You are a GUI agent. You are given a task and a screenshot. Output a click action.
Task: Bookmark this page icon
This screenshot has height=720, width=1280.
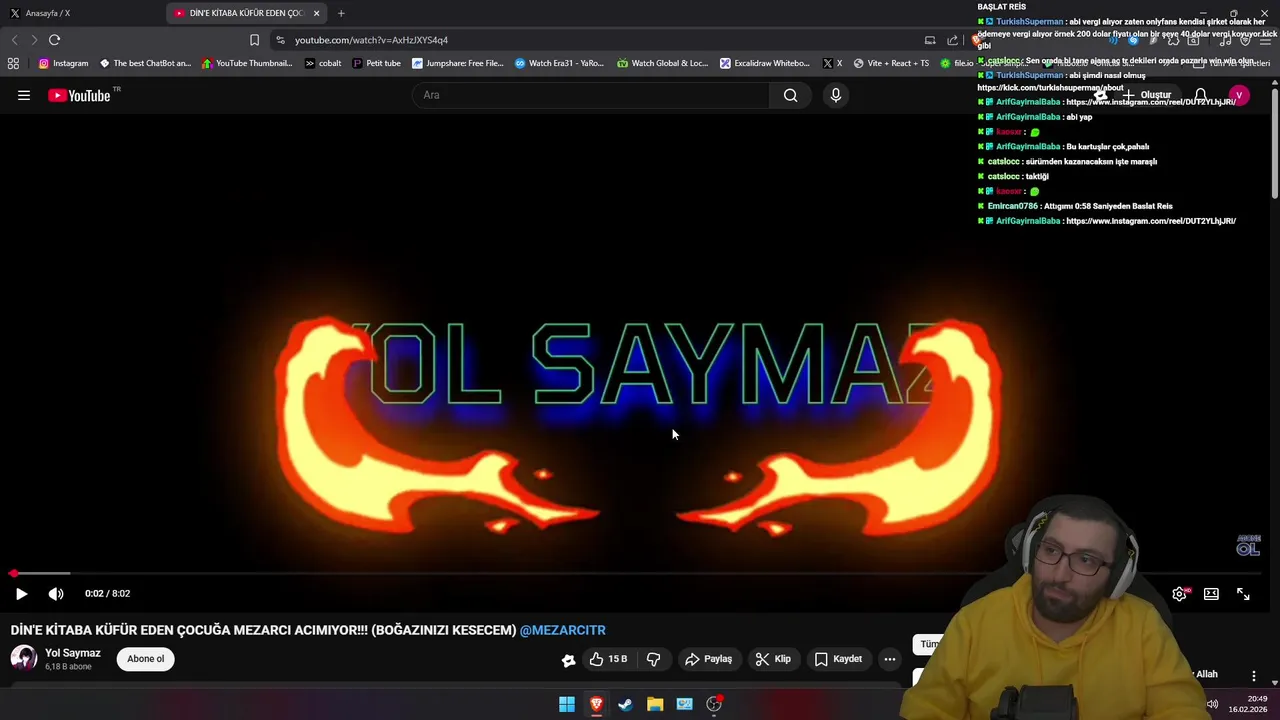(x=254, y=40)
